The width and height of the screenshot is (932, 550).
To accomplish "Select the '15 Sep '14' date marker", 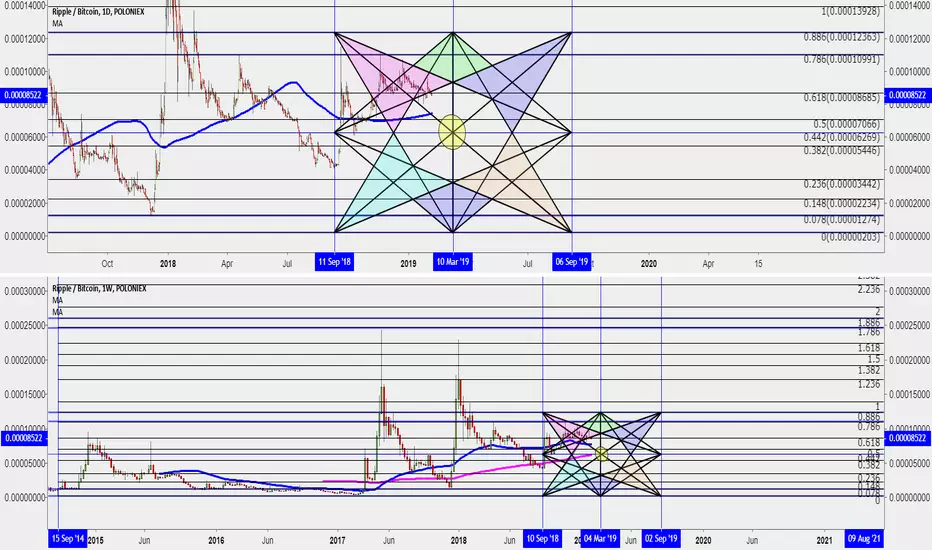I will click(67, 539).
